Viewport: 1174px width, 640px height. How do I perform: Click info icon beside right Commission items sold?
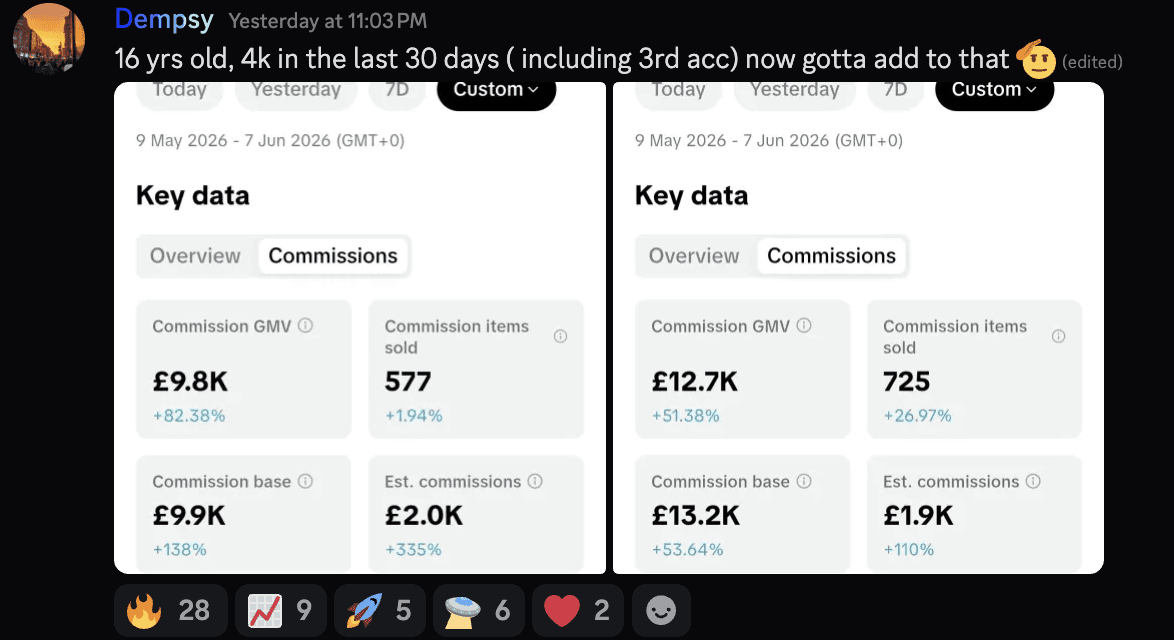pyautogui.click(x=1058, y=336)
